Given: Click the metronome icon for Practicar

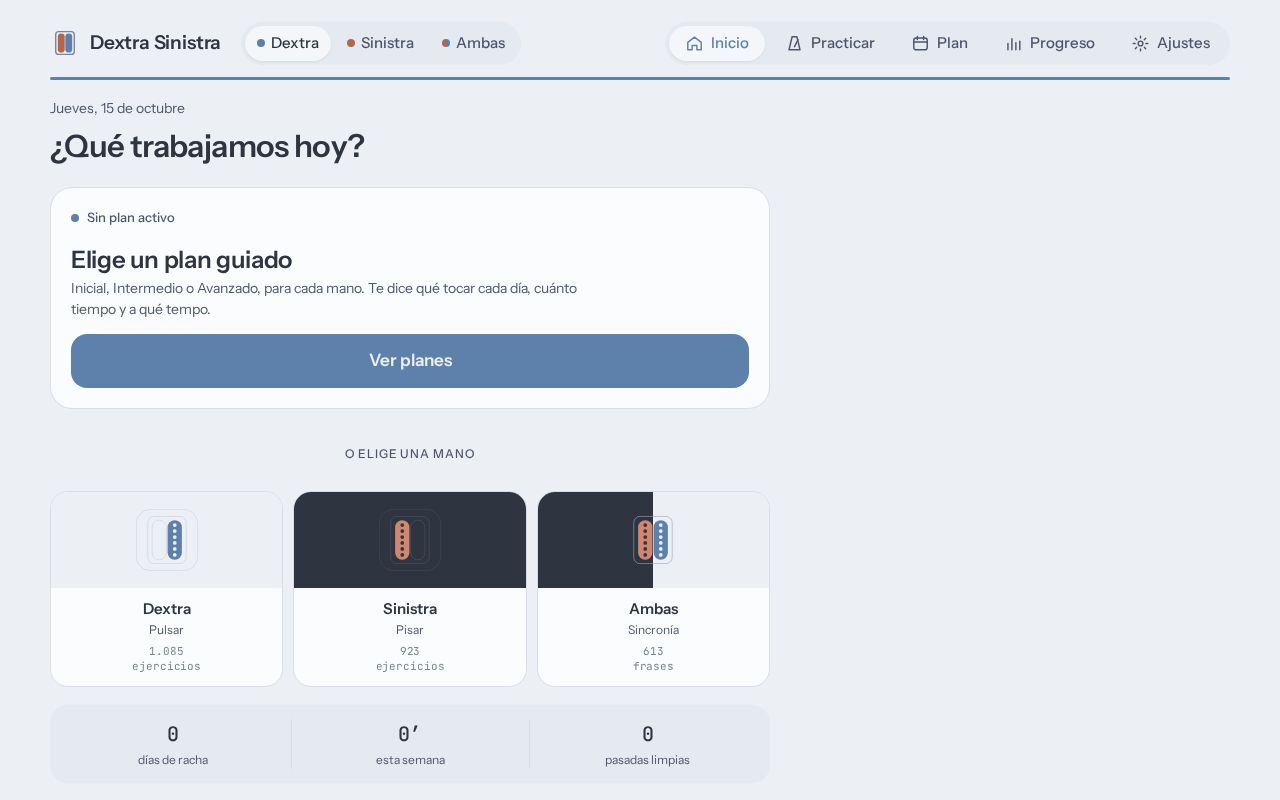Looking at the screenshot, I should (794, 44).
